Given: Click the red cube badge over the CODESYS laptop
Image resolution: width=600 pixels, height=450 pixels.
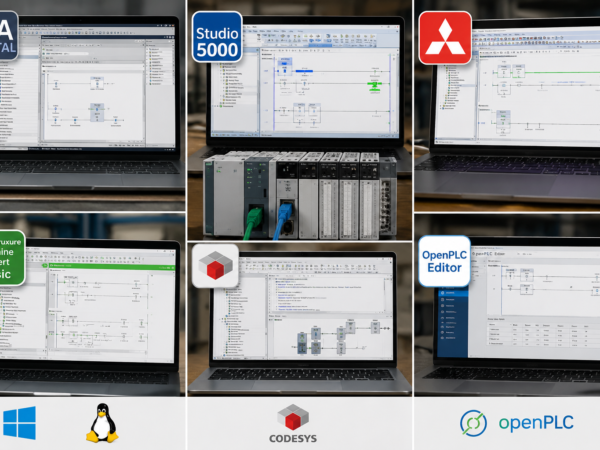Looking at the screenshot, I should (215, 266).
